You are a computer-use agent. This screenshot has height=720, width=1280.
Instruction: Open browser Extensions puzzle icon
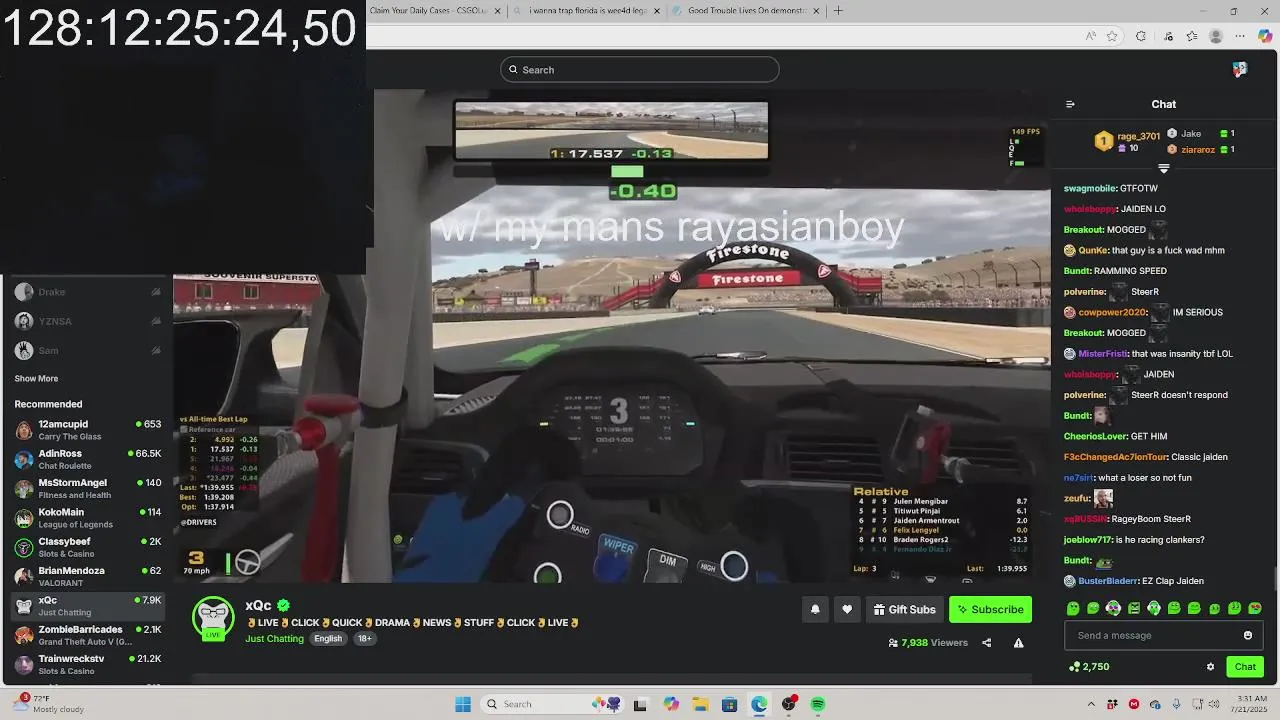1141,36
